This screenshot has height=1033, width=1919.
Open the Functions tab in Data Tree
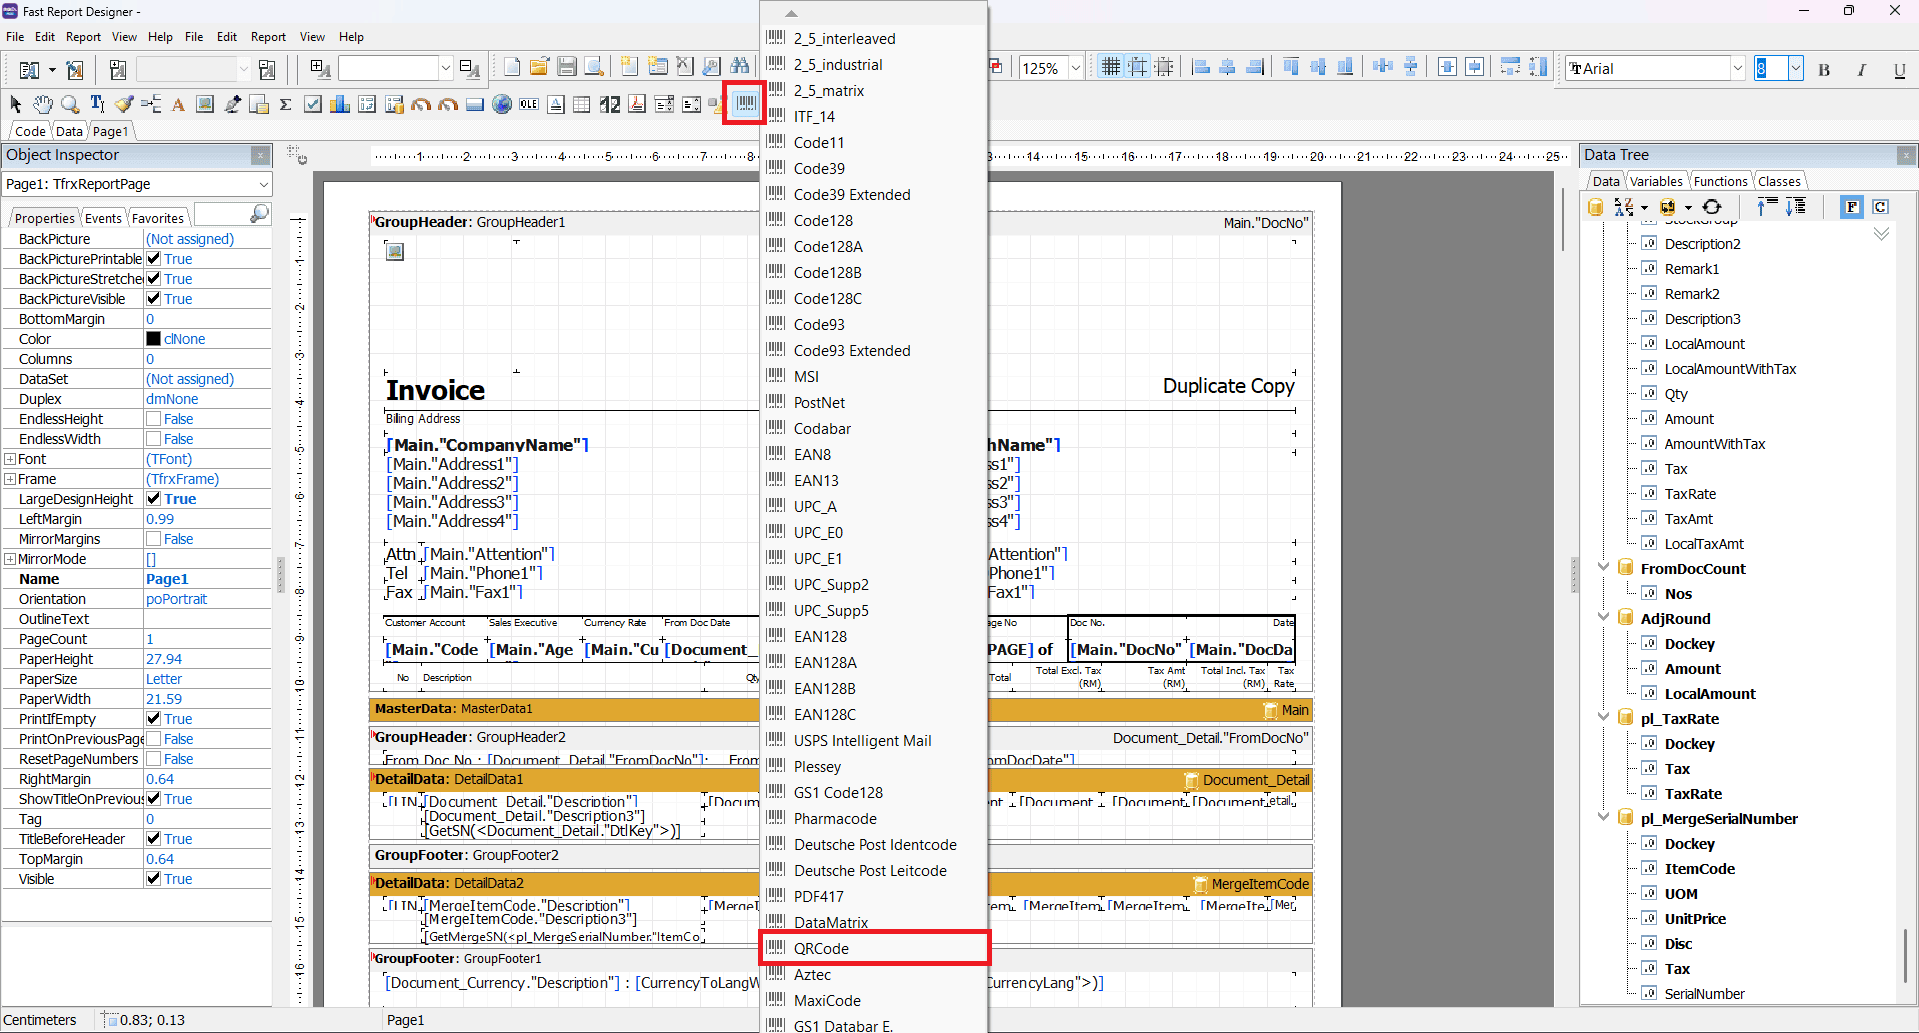click(x=1721, y=181)
